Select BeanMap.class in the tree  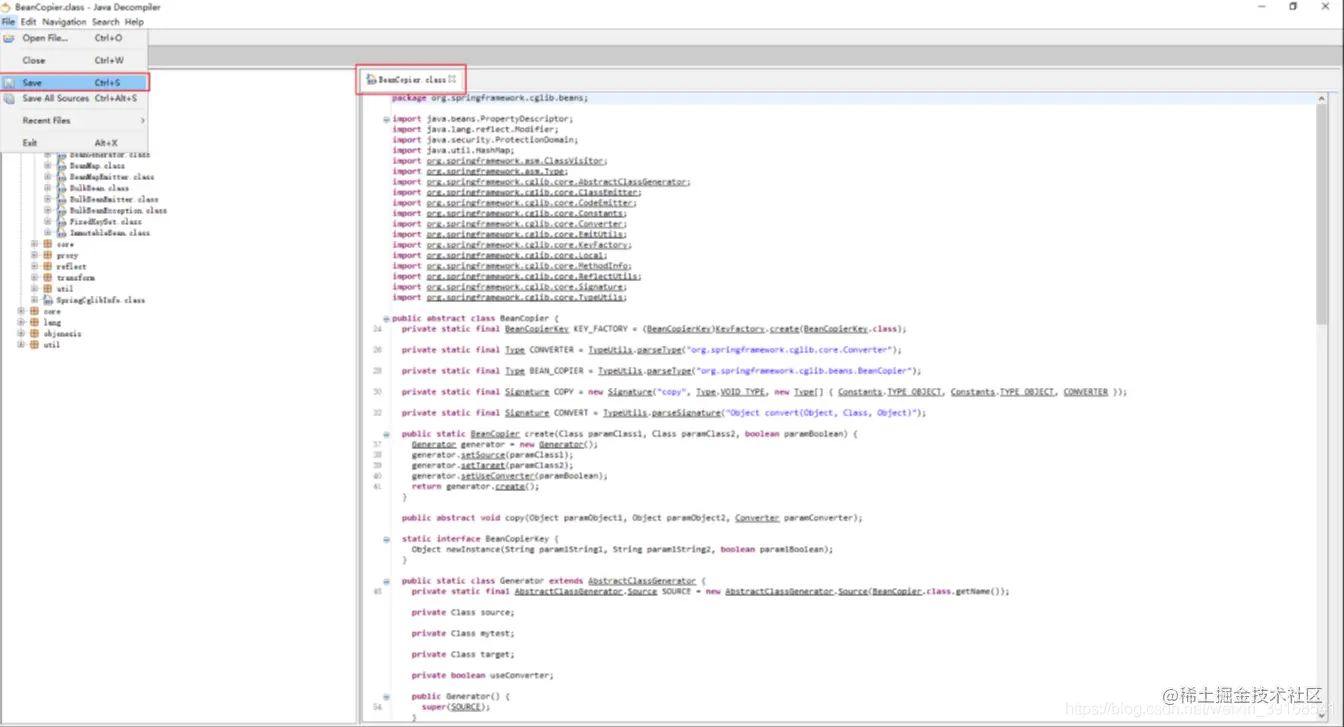(x=97, y=166)
